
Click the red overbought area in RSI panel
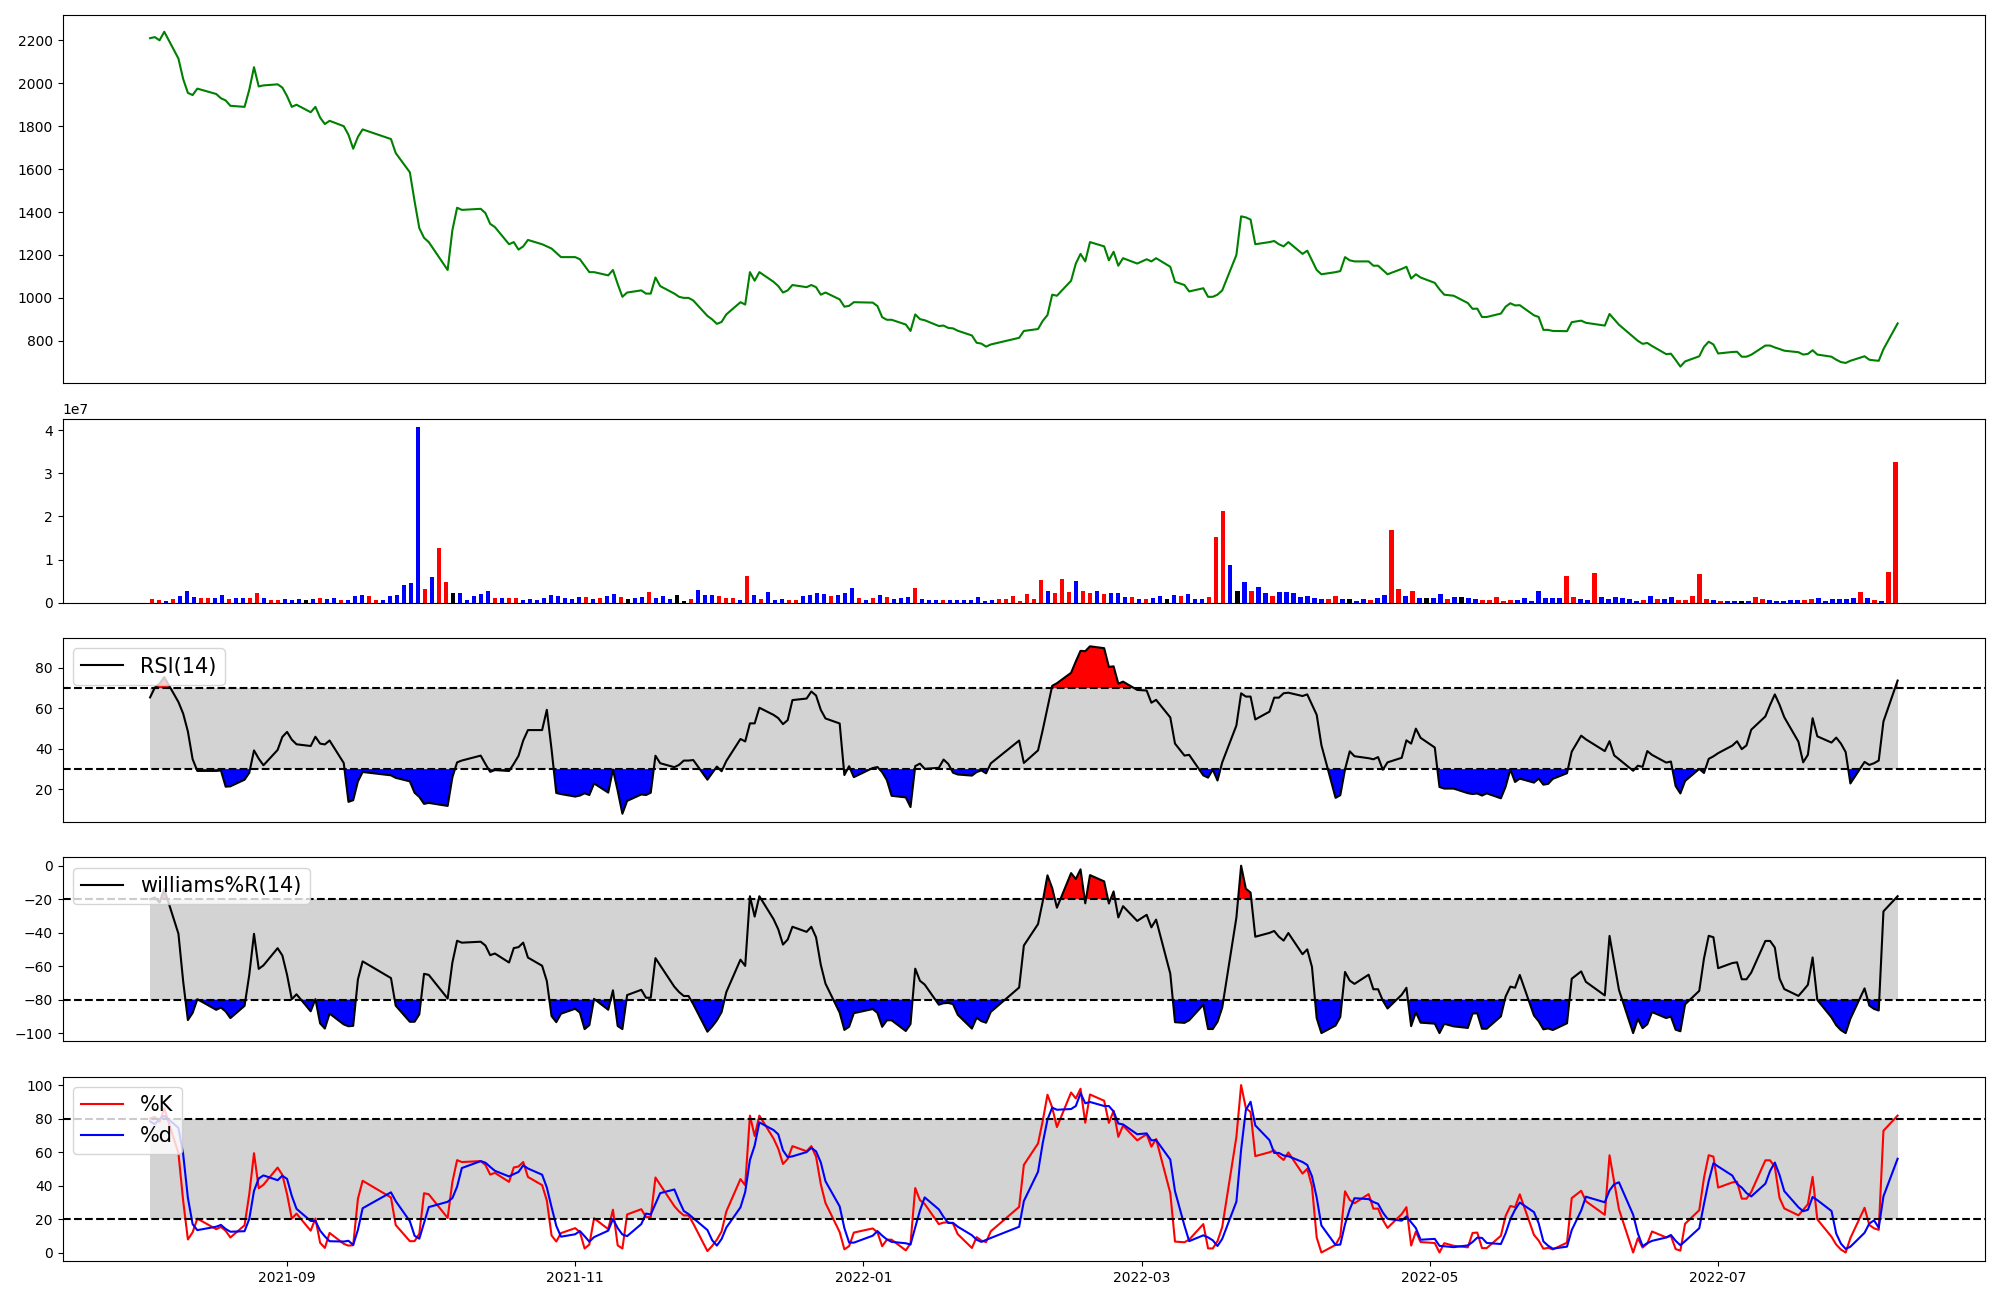1093,670
